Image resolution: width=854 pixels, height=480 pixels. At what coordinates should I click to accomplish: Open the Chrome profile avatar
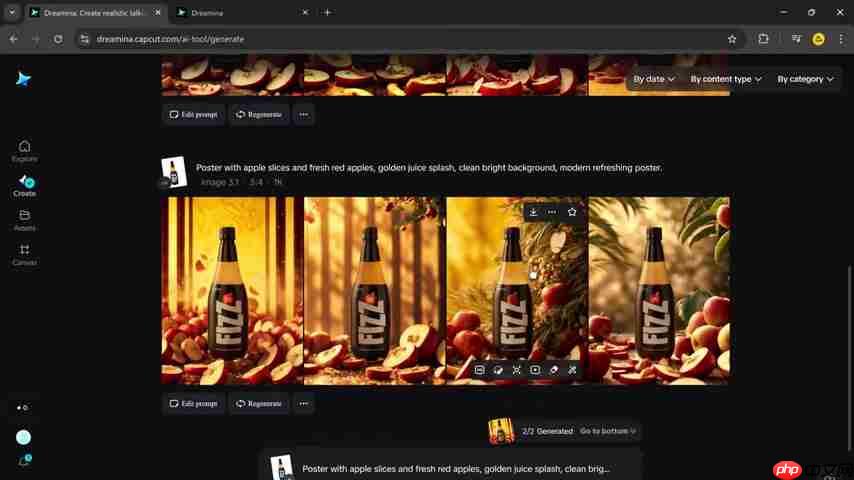[x=818, y=39]
